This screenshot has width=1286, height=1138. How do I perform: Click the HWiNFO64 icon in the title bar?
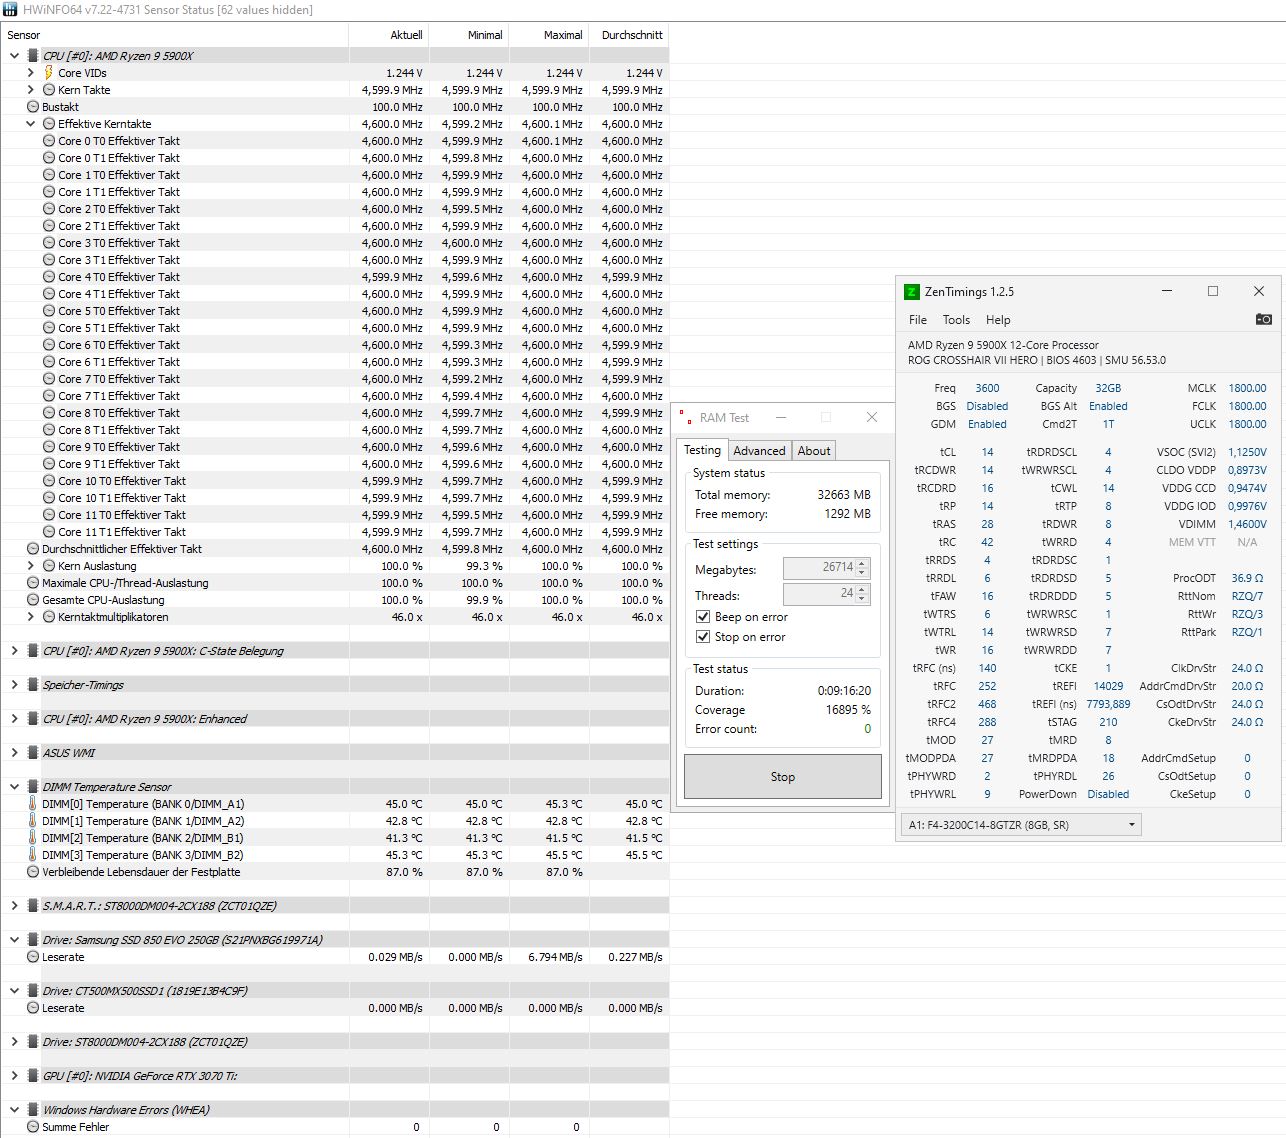pos(10,9)
